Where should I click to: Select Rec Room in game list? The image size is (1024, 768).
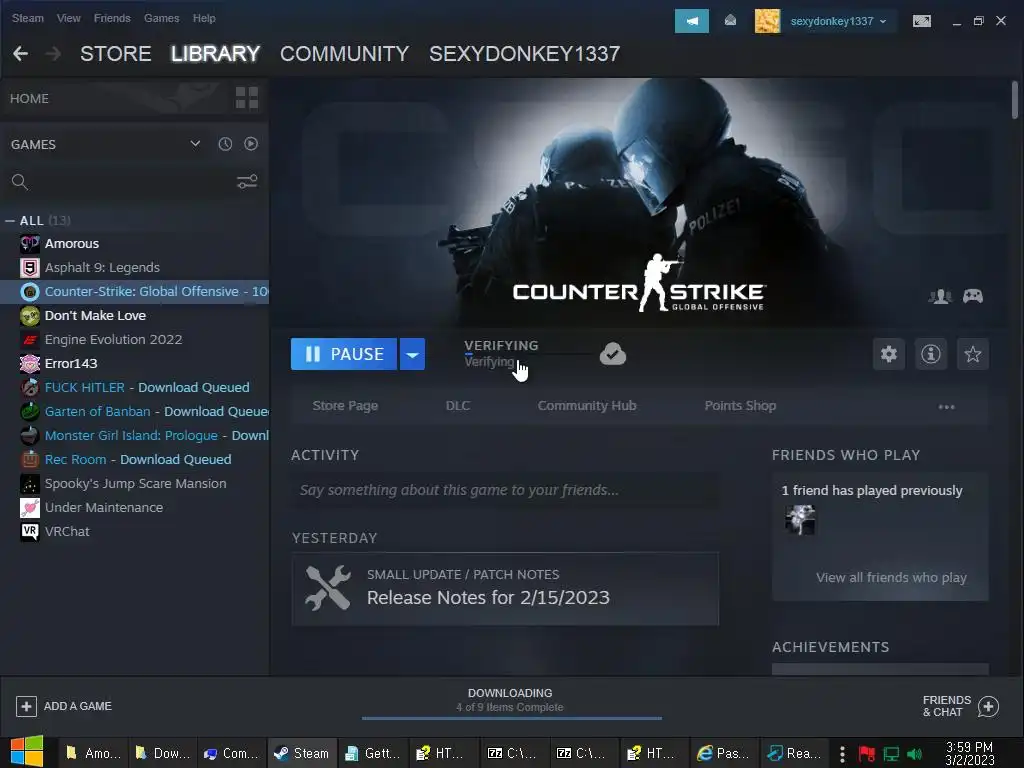coord(135,460)
